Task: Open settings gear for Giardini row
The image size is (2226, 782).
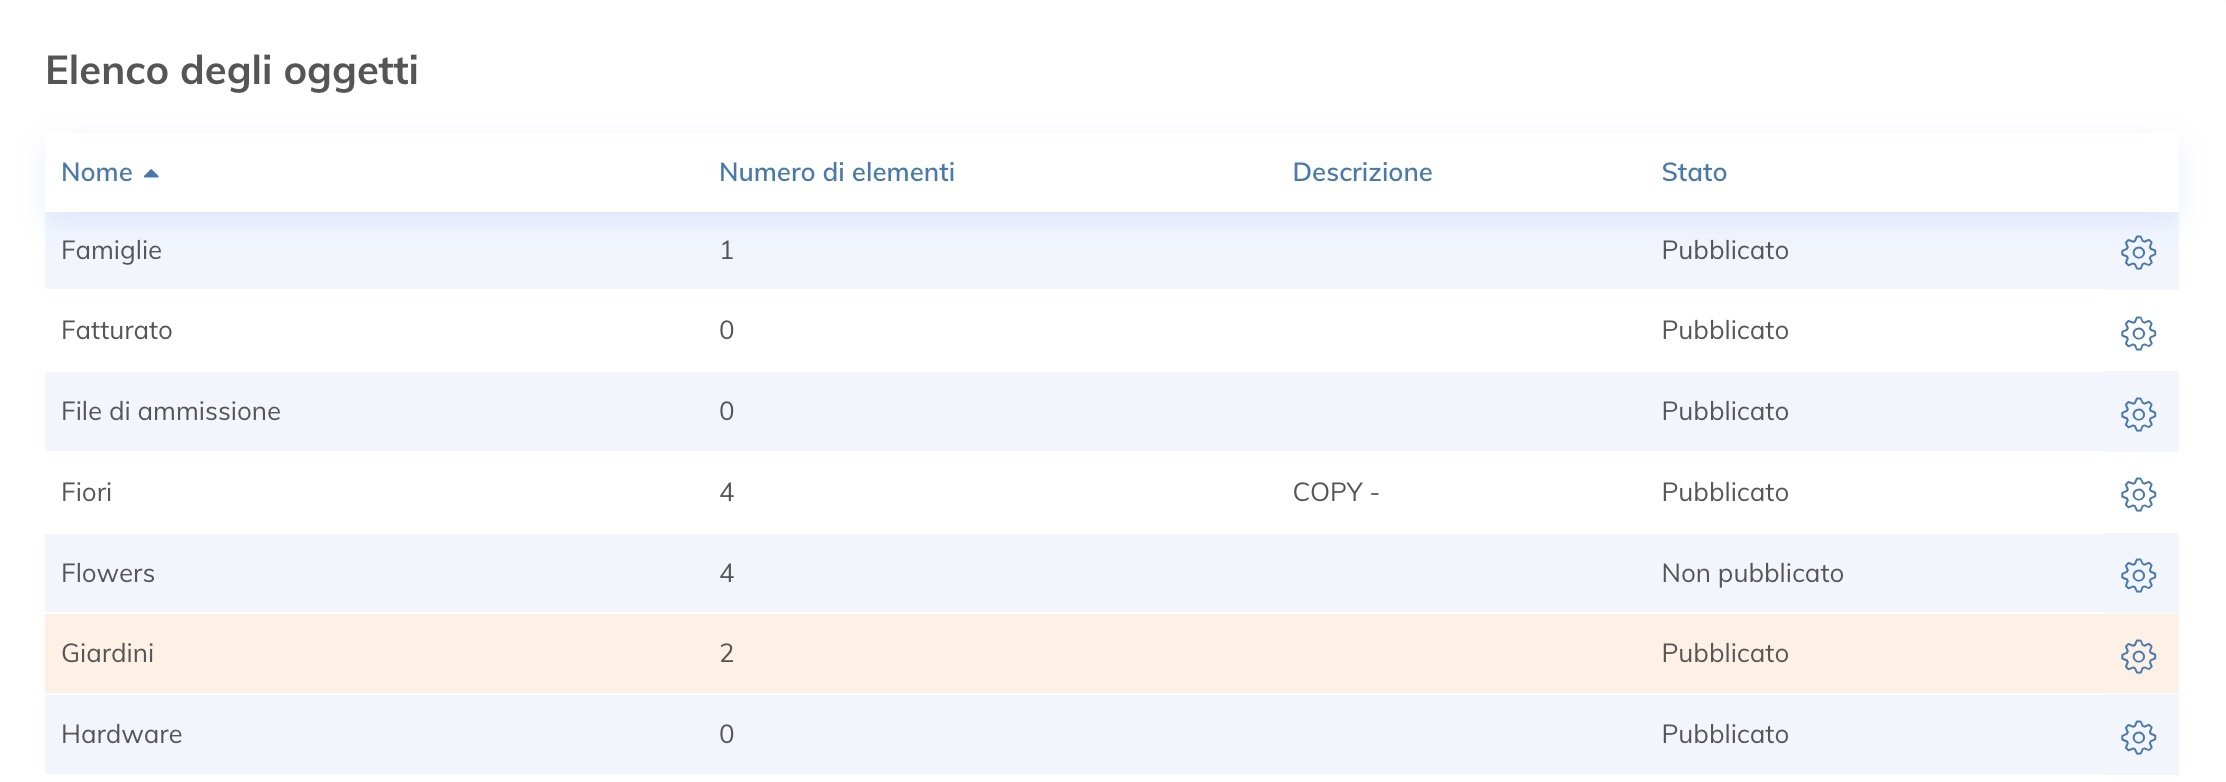Action: pyautogui.click(x=2137, y=655)
